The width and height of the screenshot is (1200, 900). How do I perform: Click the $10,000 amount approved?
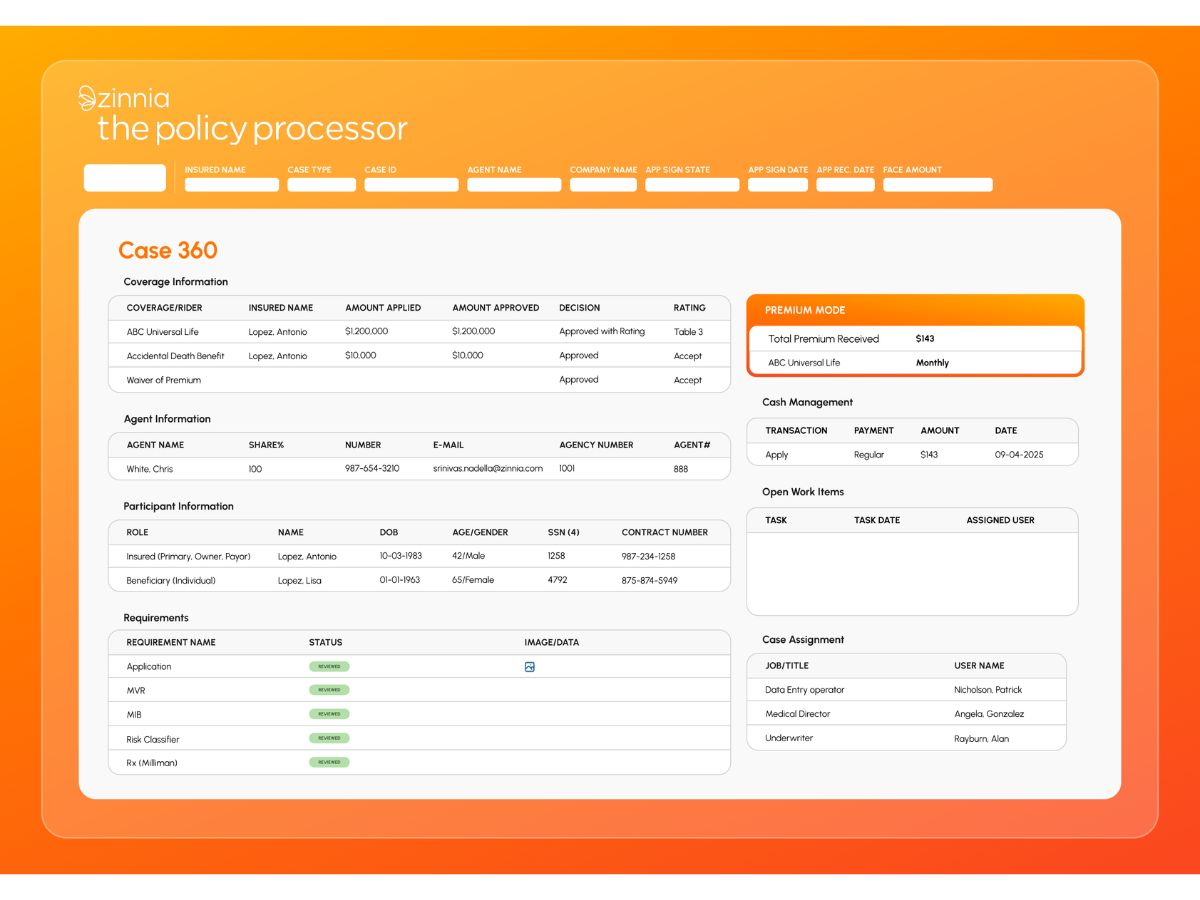468,356
